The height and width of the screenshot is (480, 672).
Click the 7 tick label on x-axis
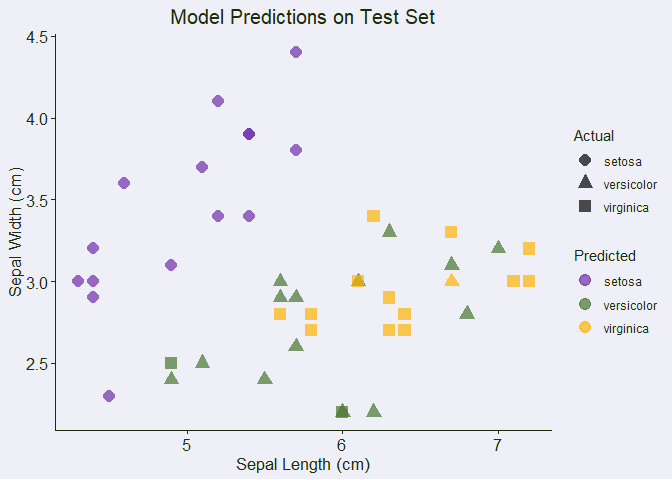click(498, 443)
